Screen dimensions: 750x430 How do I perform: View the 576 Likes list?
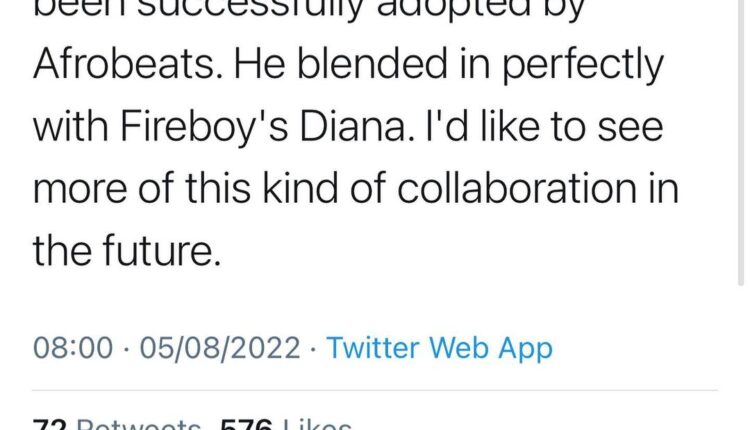coord(295,424)
